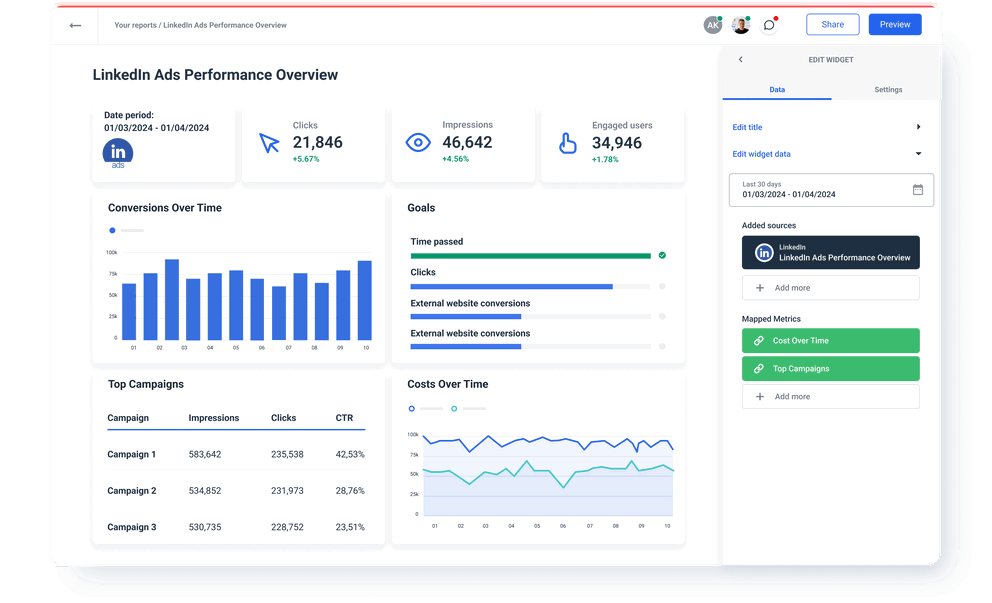
Task: Select the Data tab
Action: (776, 89)
